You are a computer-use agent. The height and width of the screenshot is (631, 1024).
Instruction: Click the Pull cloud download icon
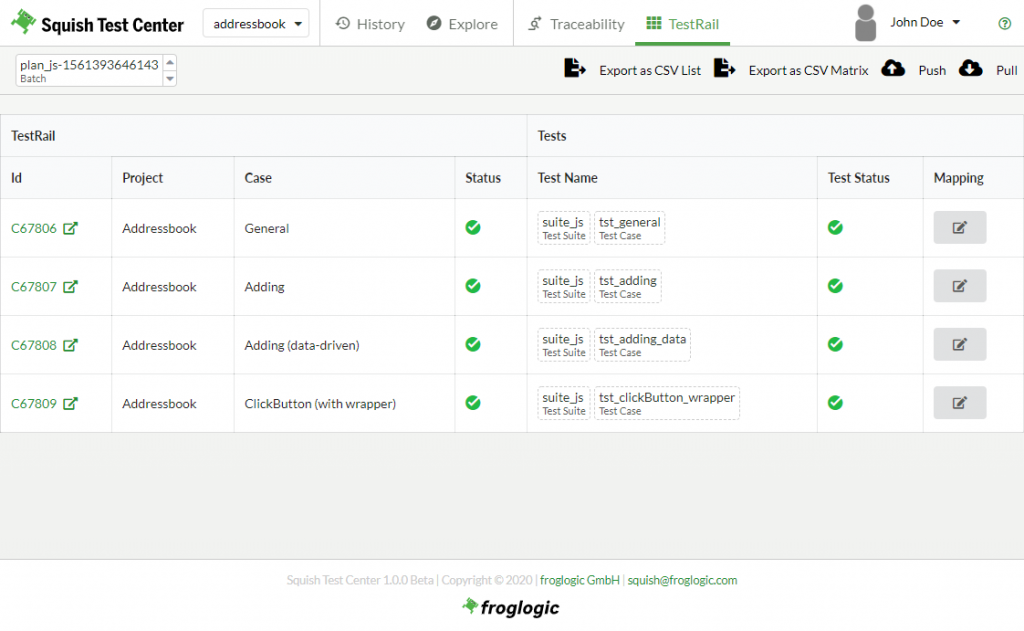970,69
